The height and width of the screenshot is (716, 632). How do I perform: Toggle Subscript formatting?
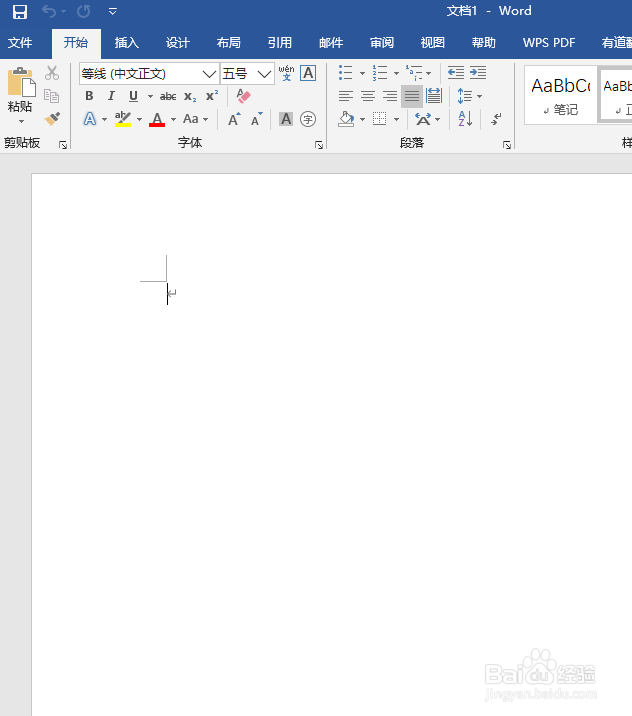click(190, 96)
